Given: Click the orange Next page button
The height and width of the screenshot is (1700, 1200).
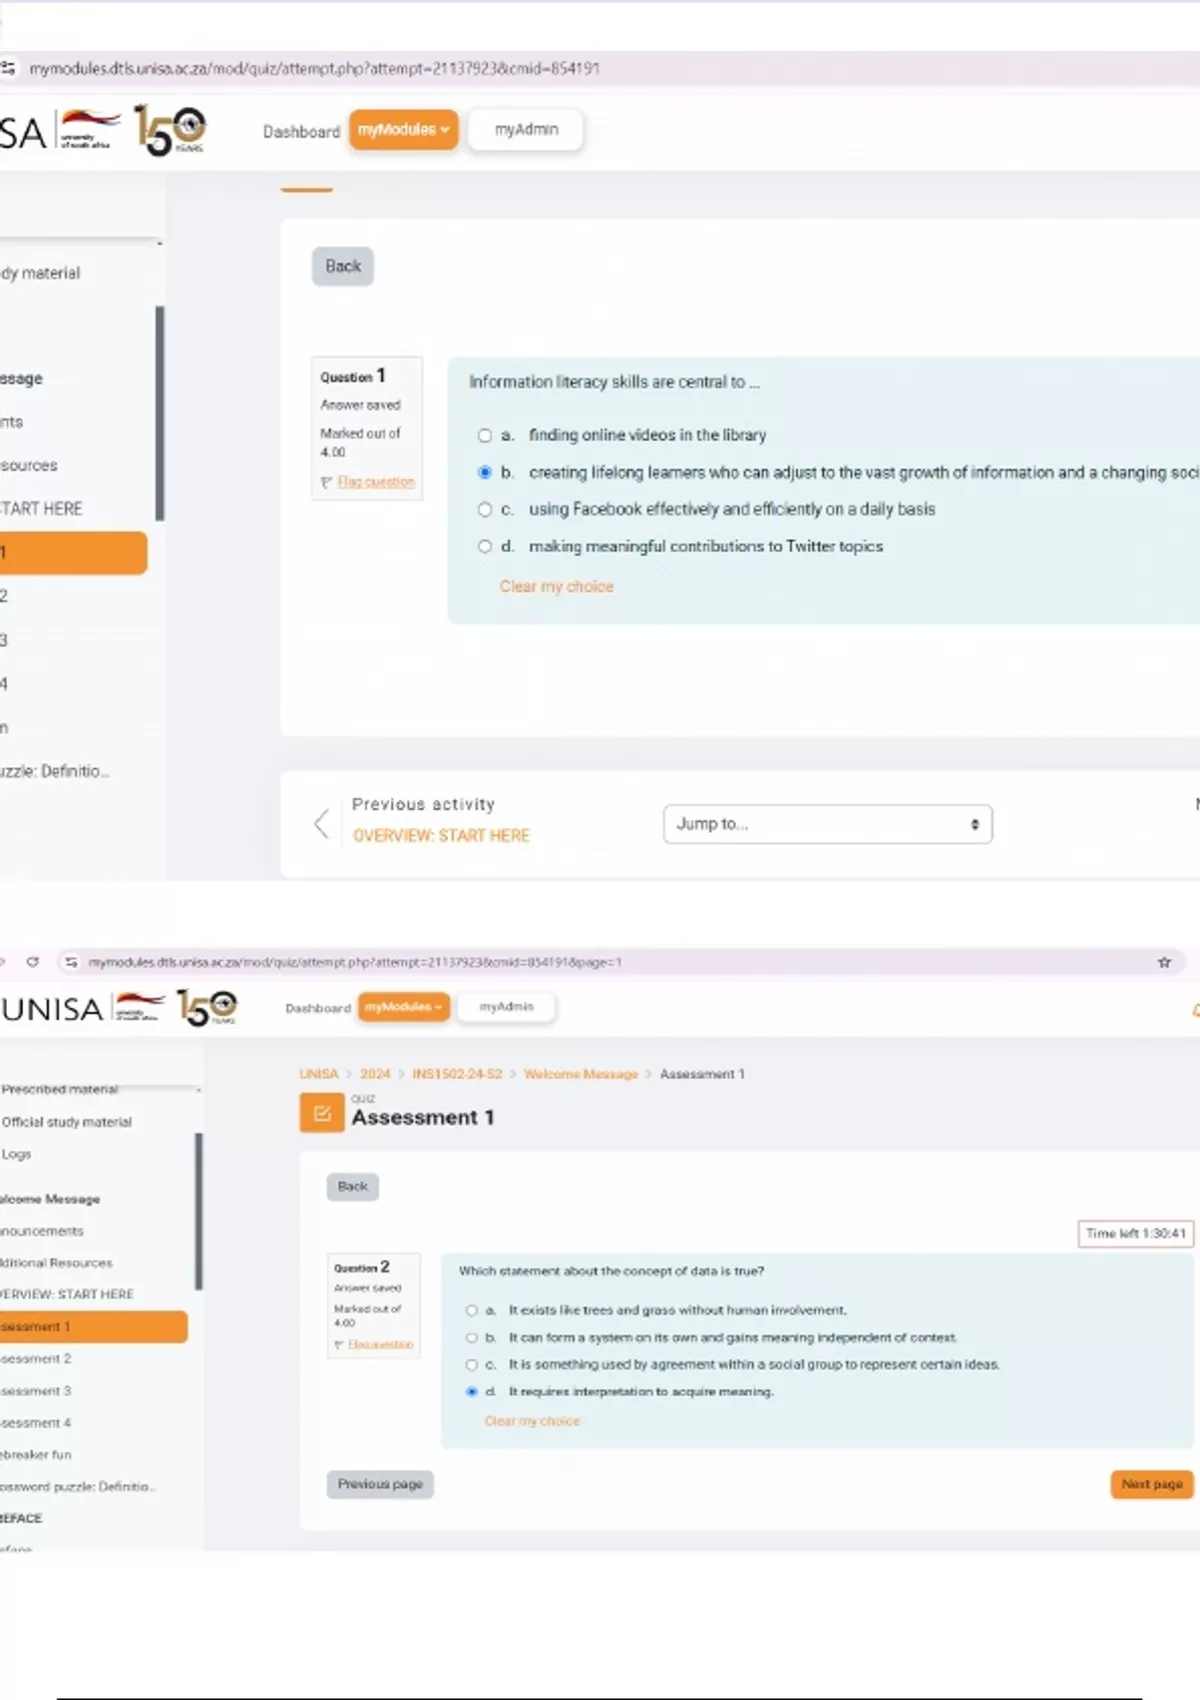Looking at the screenshot, I should [x=1151, y=1484].
